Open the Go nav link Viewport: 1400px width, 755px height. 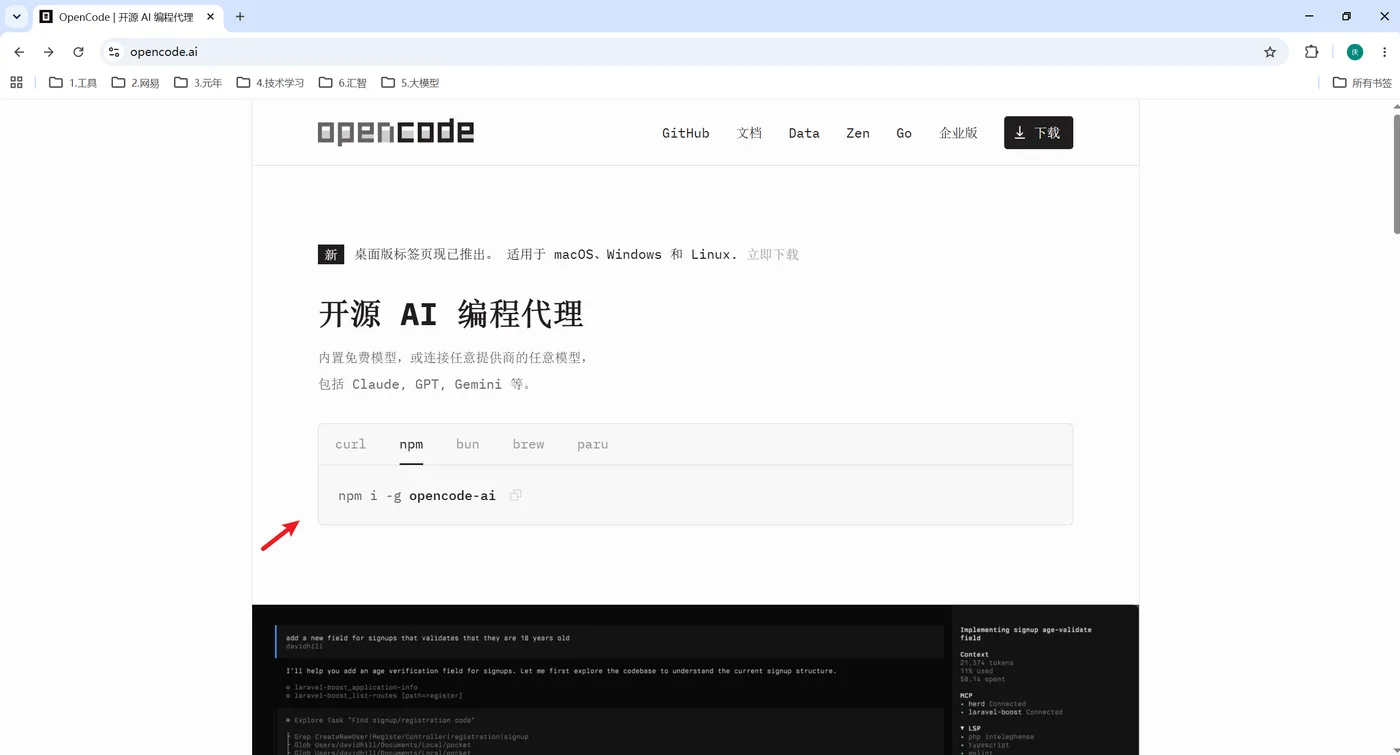pos(904,133)
